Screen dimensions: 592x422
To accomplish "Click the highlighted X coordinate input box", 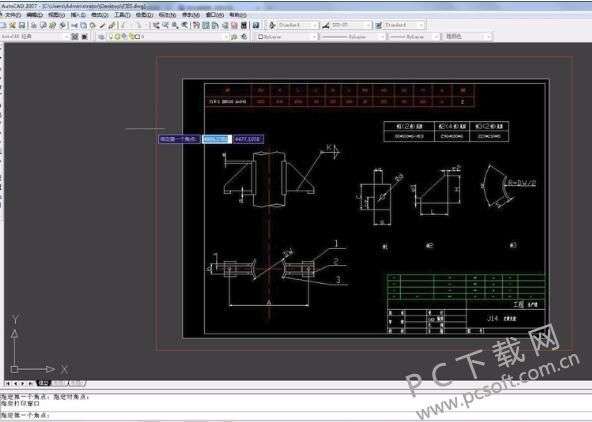I will [x=217, y=139].
